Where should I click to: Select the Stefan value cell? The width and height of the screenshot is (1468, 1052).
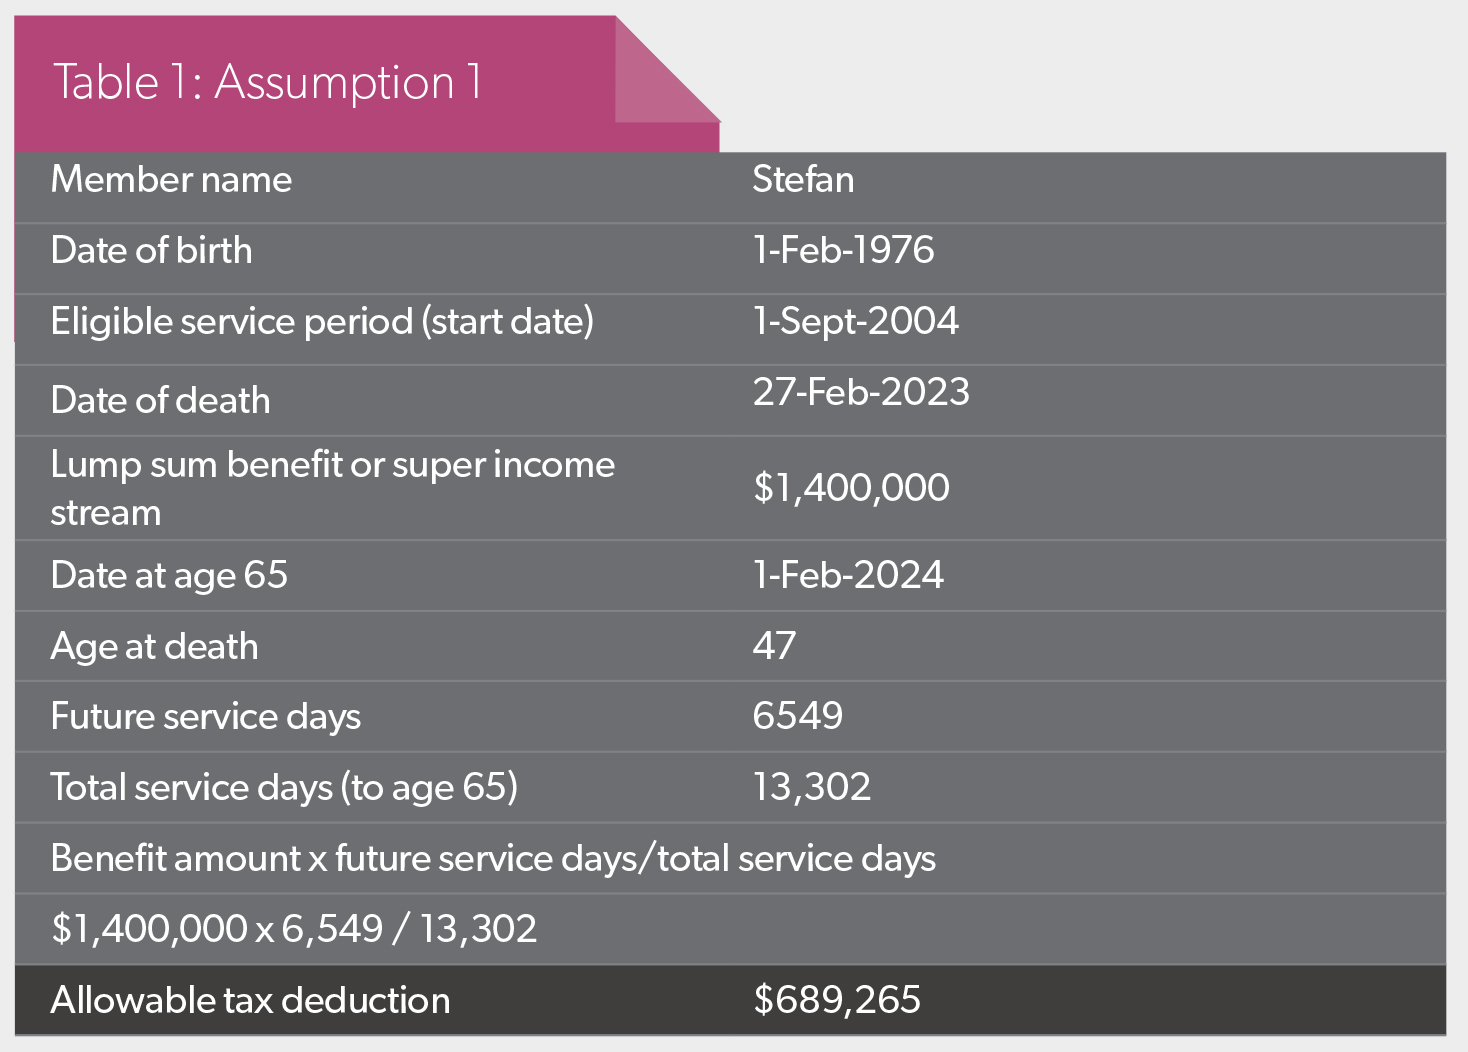(x=803, y=180)
